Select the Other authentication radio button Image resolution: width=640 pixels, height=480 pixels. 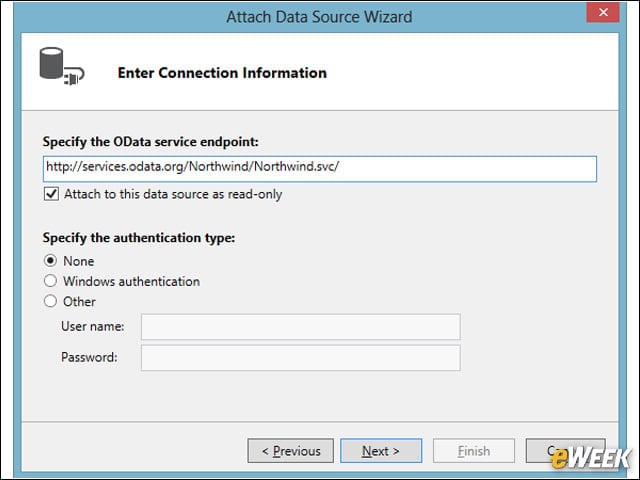[x=50, y=301]
